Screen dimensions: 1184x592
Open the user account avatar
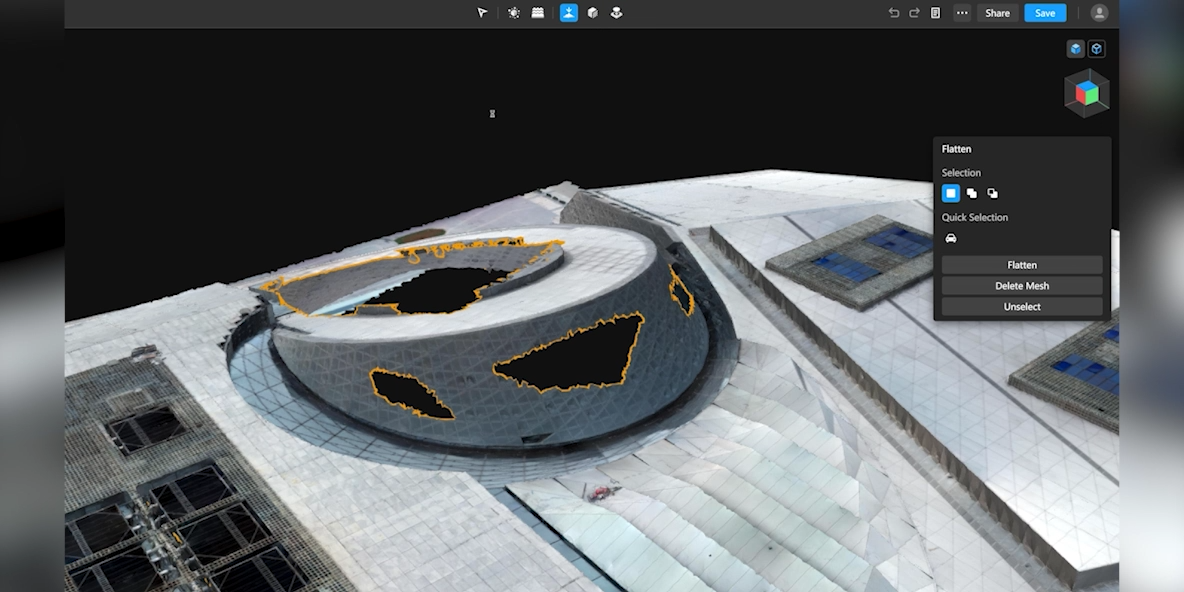[1099, 13]
